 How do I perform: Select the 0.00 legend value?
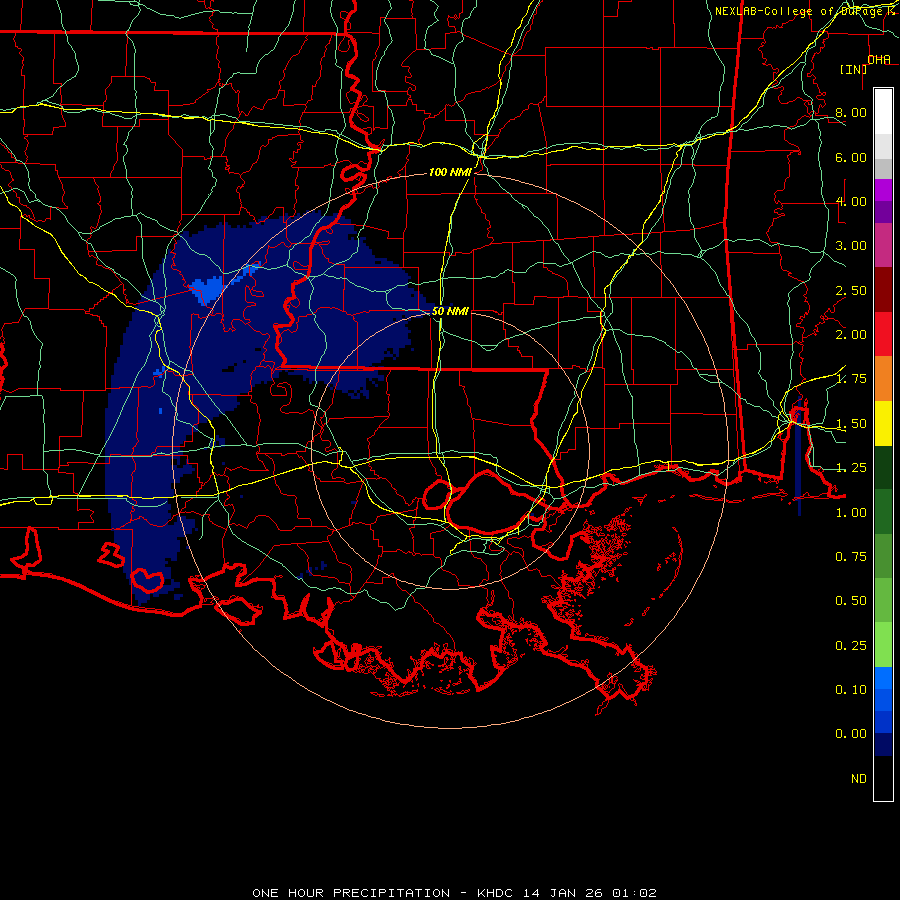tap(851, 734)
